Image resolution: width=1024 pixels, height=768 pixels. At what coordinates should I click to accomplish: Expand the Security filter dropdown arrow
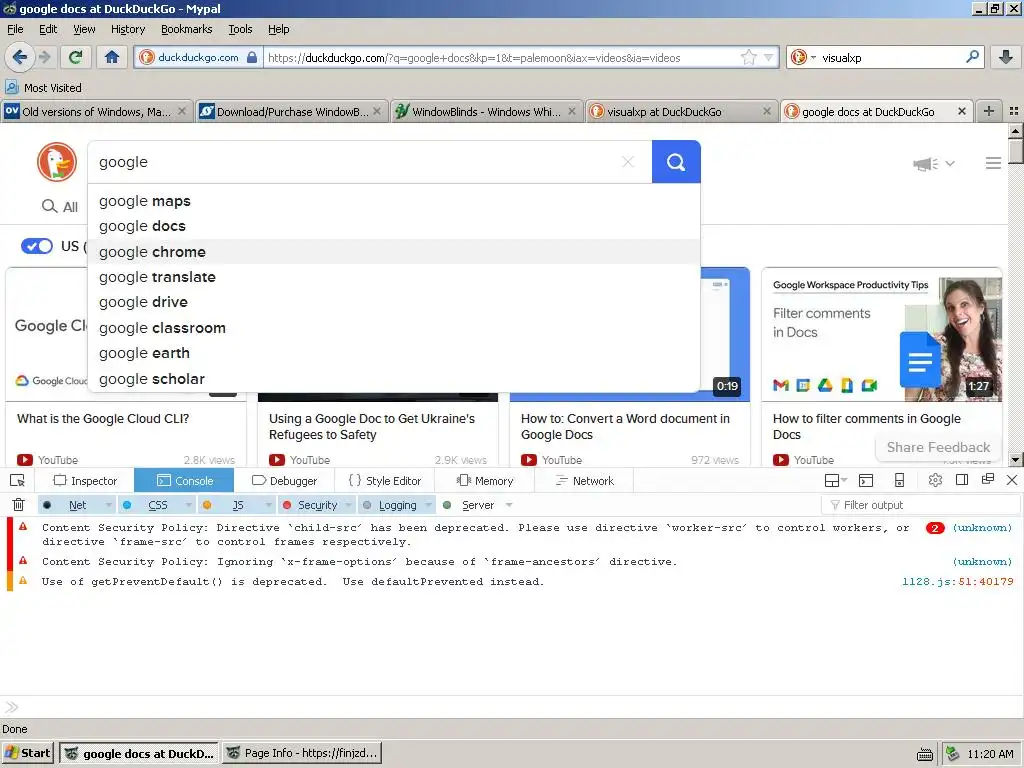pyautogui.click(x=349, y=505)
